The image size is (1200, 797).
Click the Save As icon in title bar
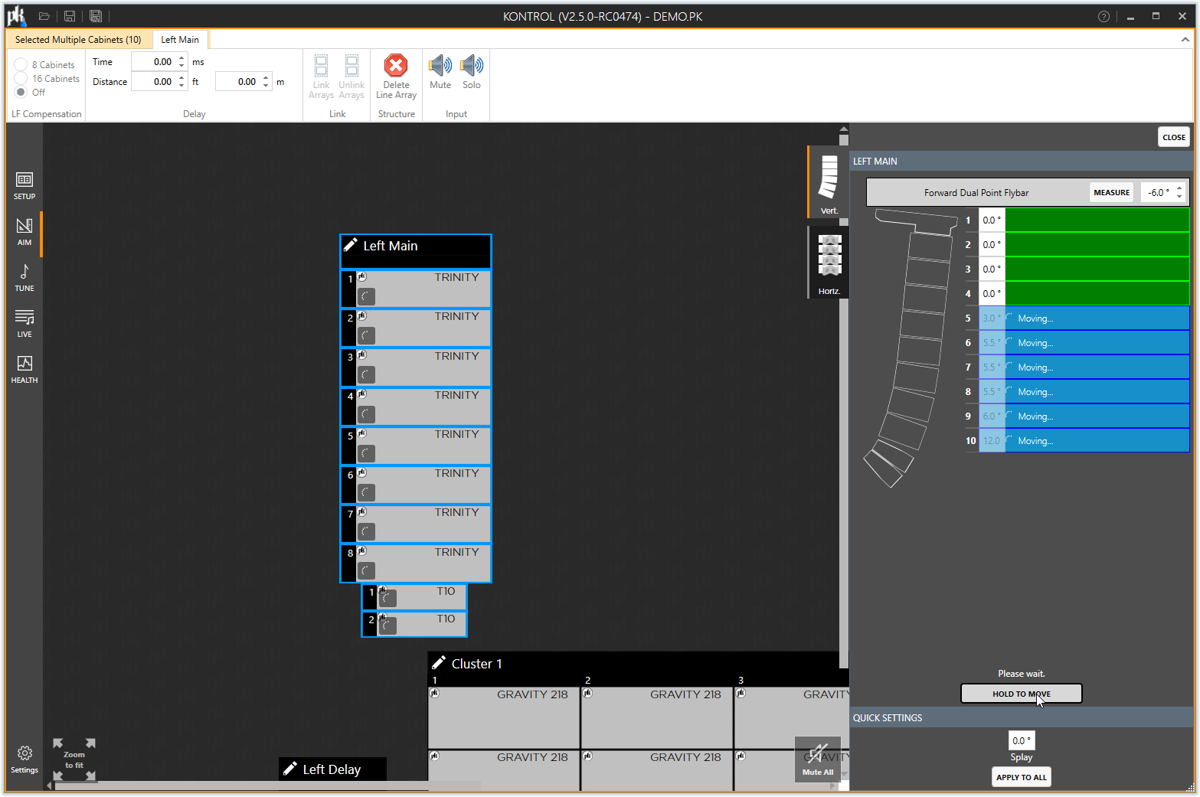click(x=96, y=16)
